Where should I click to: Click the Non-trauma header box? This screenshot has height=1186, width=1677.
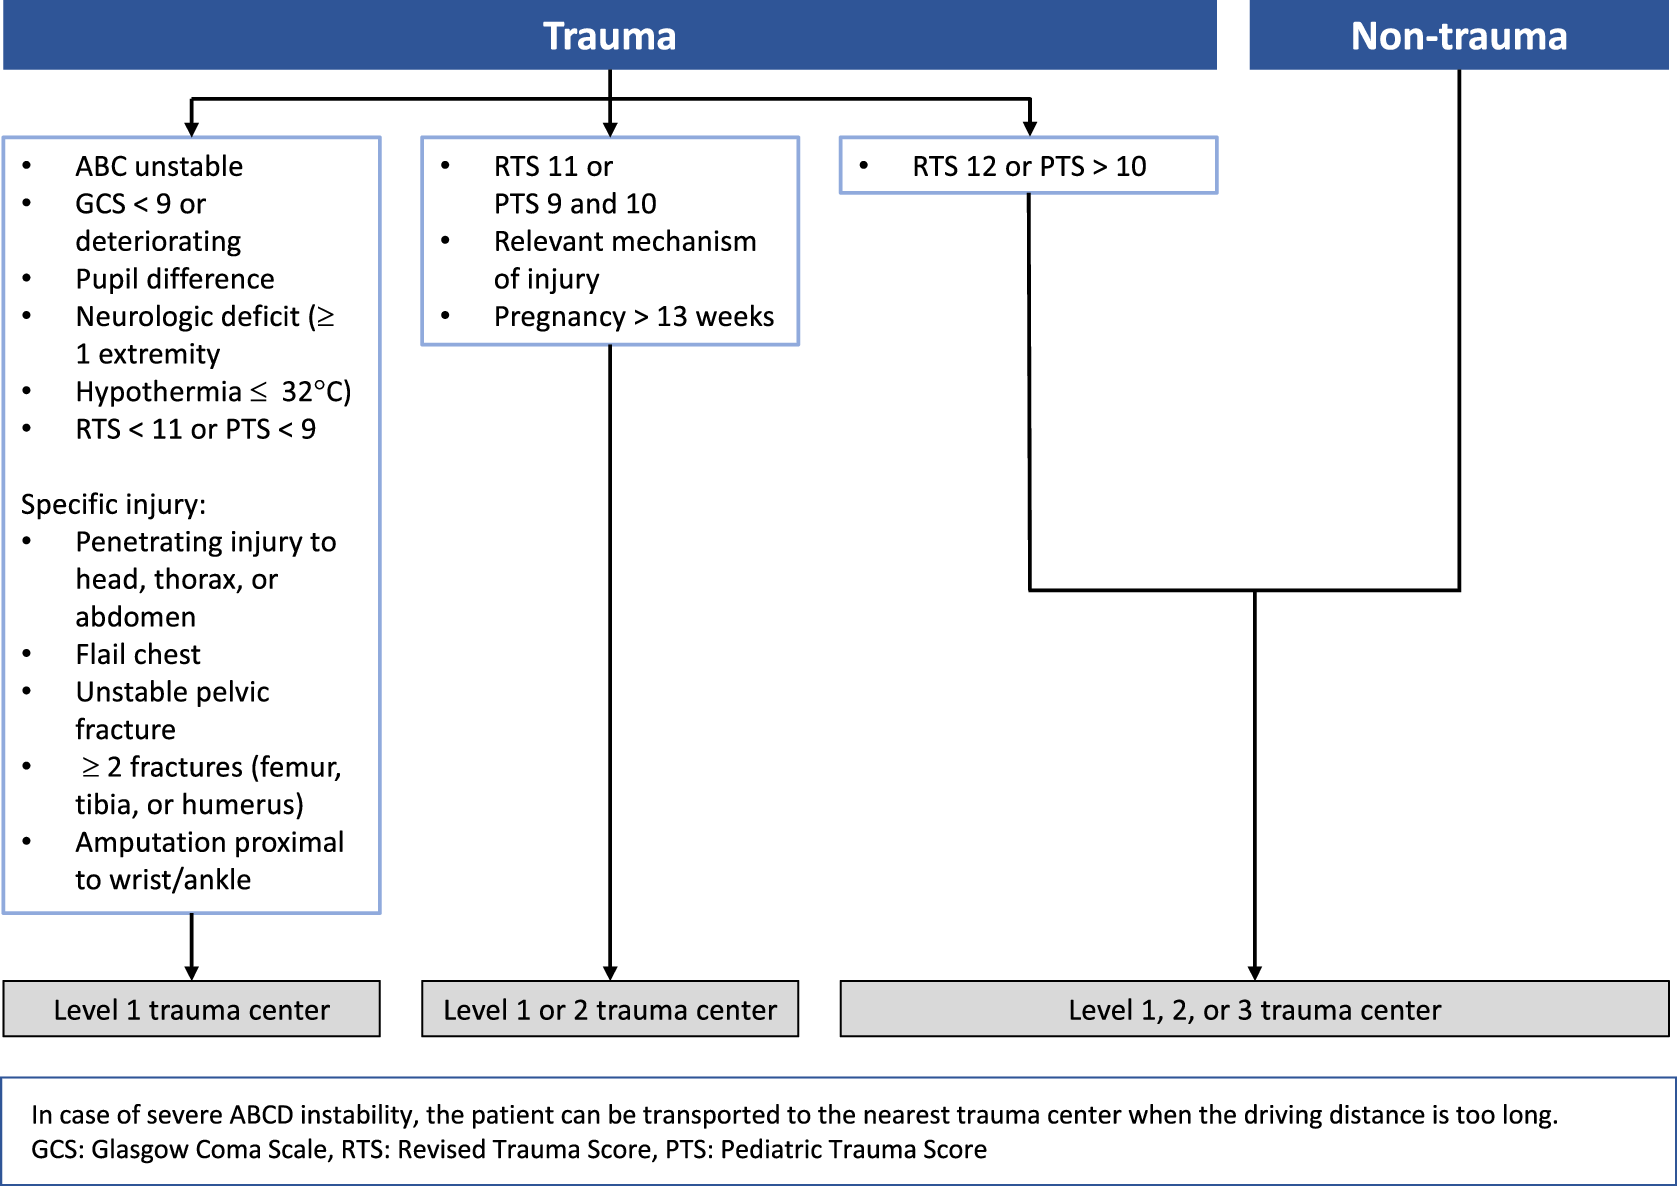coord(1459,35)
